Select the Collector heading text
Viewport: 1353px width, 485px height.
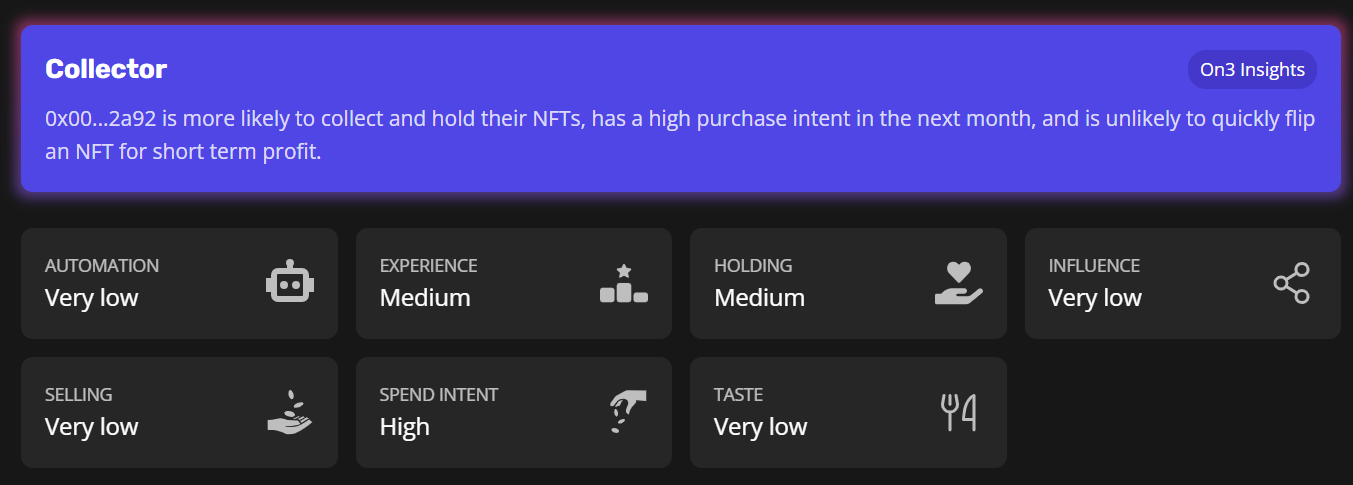106,69
